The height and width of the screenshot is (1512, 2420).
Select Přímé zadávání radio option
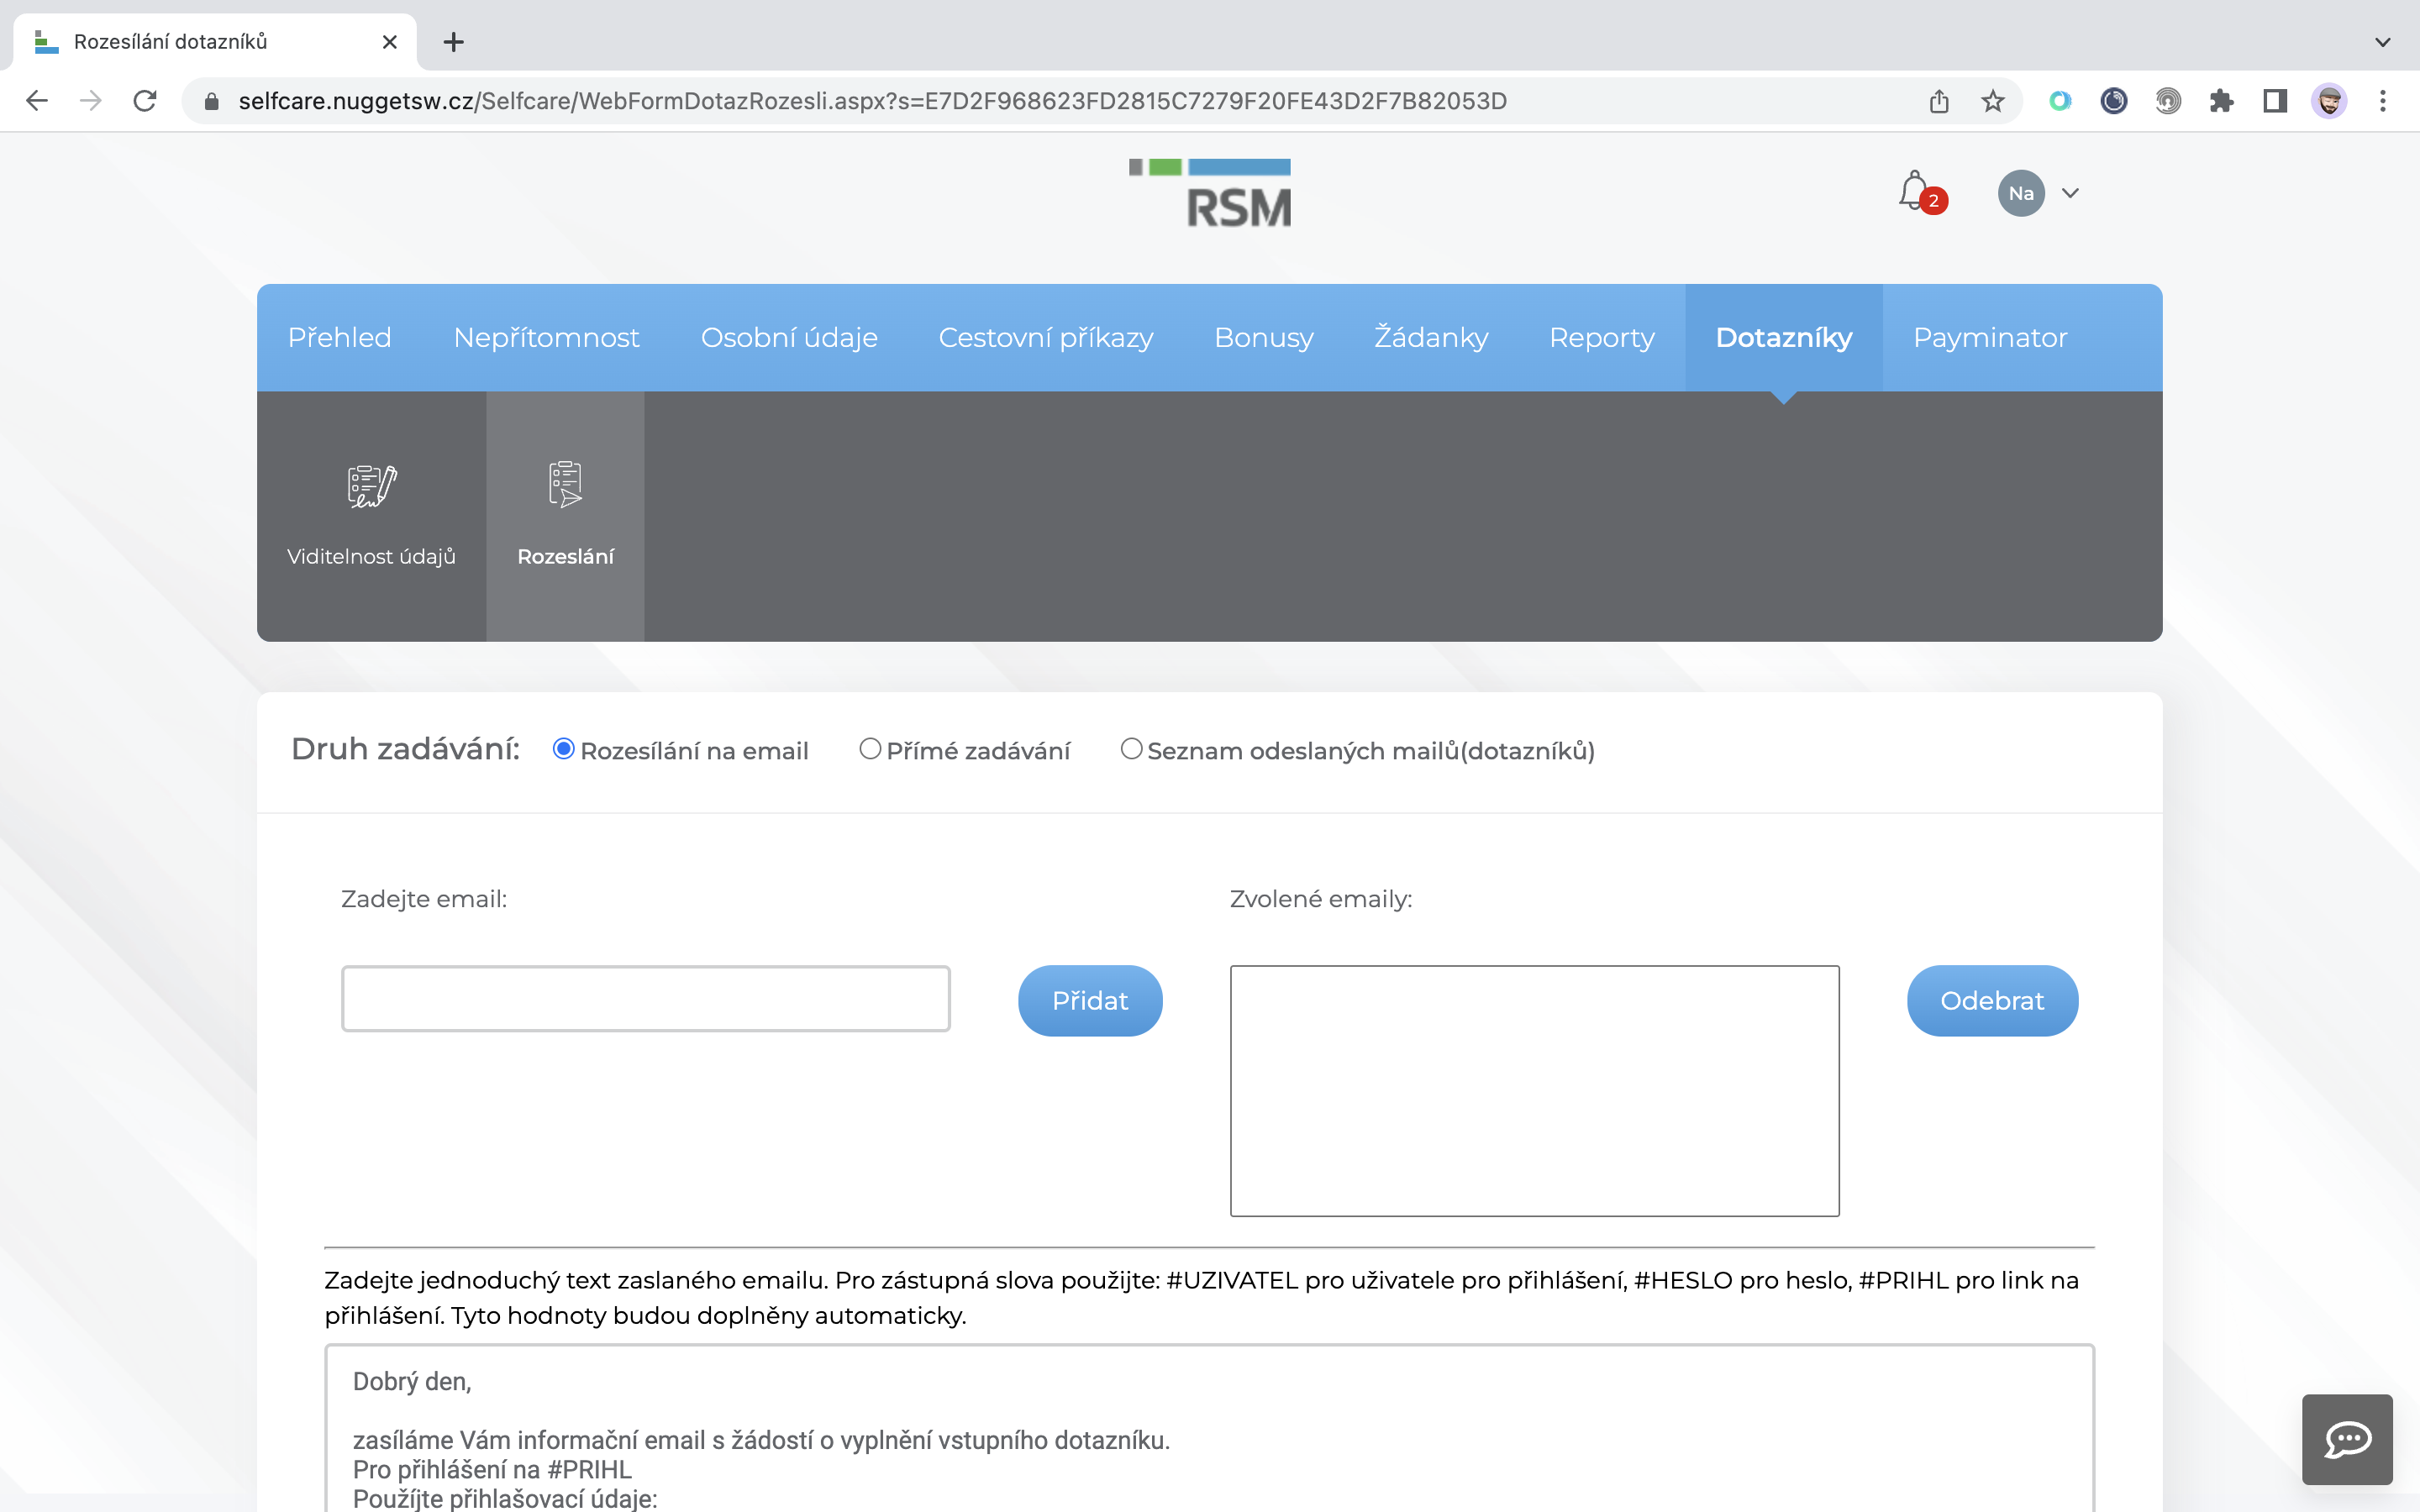click(x=870, y=749)
